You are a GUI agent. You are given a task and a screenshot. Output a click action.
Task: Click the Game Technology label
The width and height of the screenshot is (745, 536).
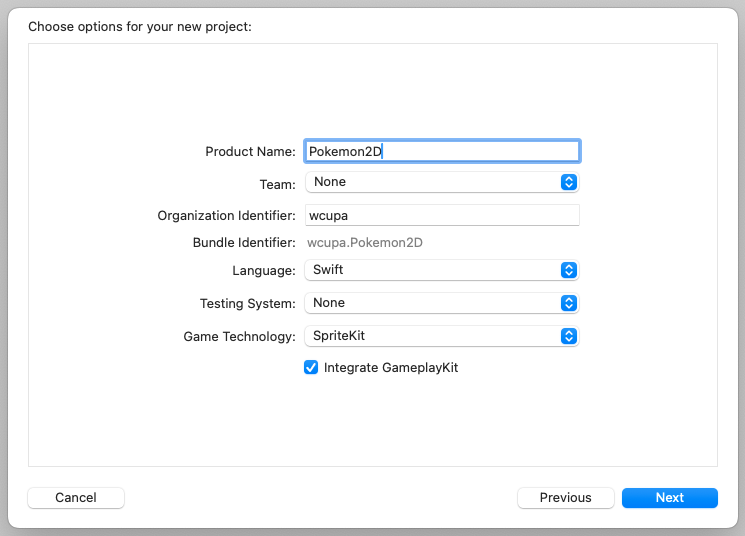tap(239, 337)
